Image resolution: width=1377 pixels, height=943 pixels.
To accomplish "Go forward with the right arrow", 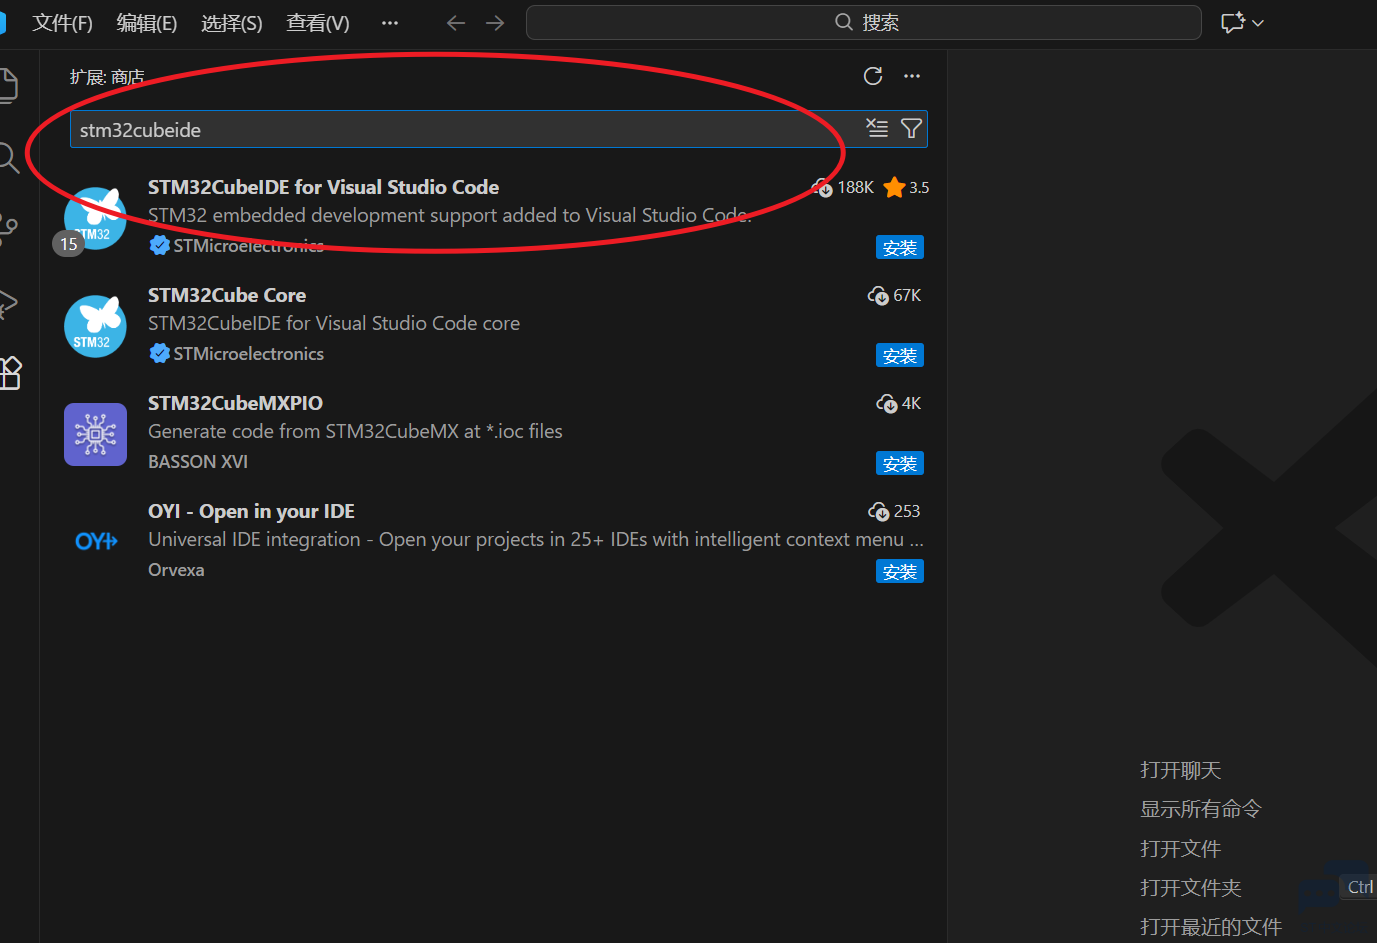I will pos(495,23).
